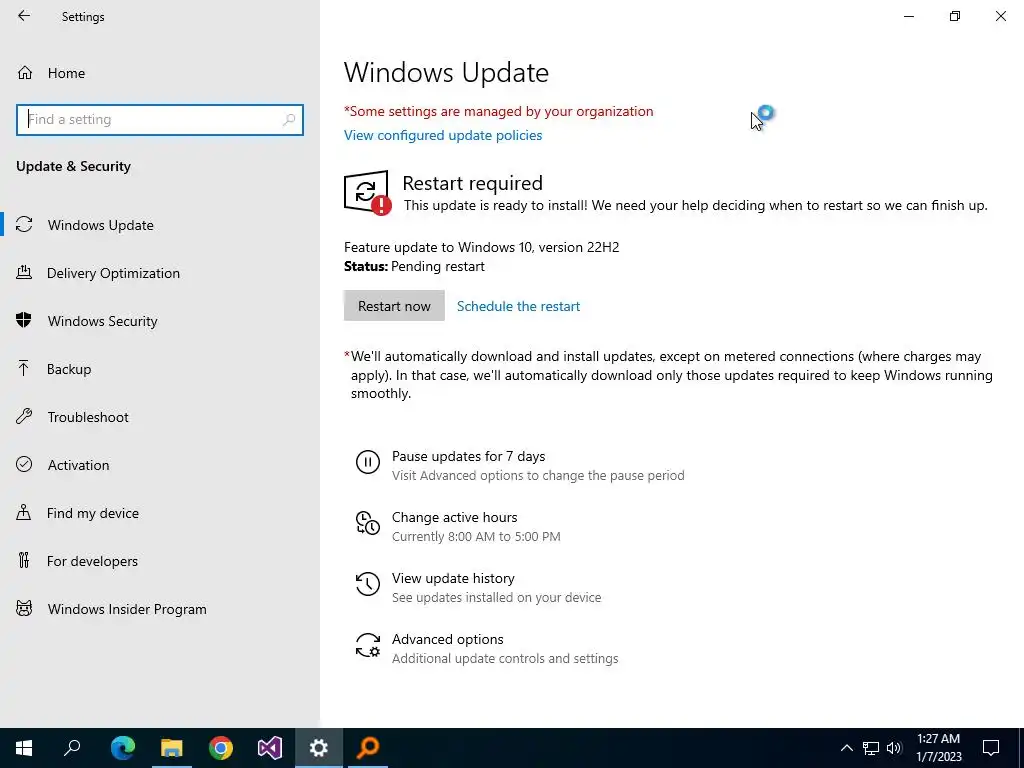Launch Microsoft Edge from taskbar
Screen dimensions: 1024x768
[123, 748]
